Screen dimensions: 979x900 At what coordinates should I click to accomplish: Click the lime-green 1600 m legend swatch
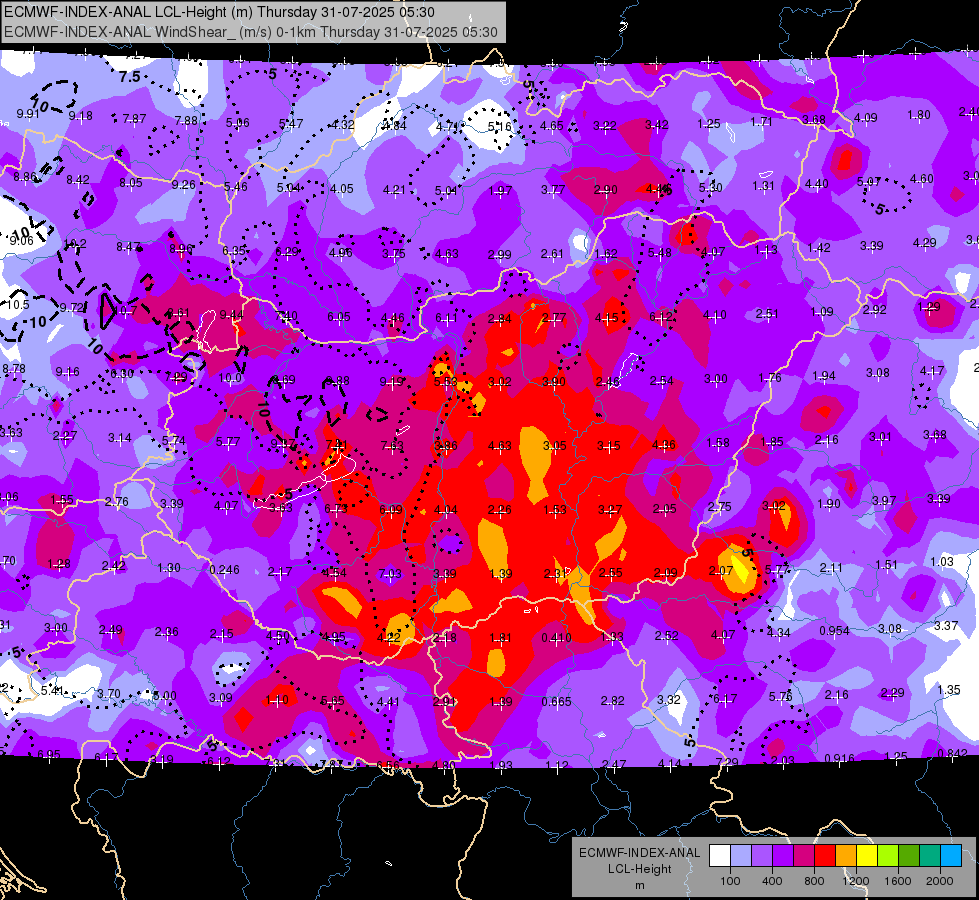888,856
